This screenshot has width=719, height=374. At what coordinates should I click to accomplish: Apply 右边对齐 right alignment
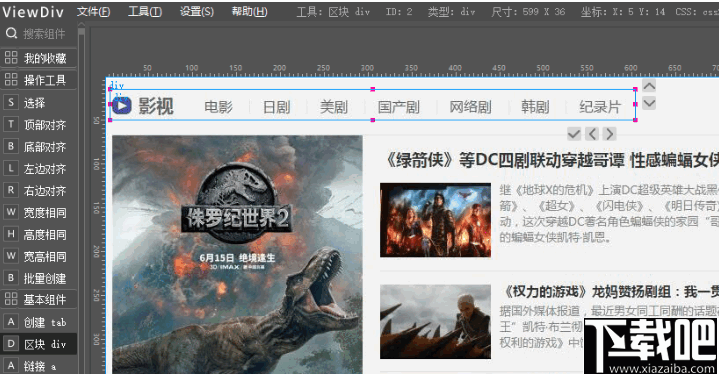[39, 191]
